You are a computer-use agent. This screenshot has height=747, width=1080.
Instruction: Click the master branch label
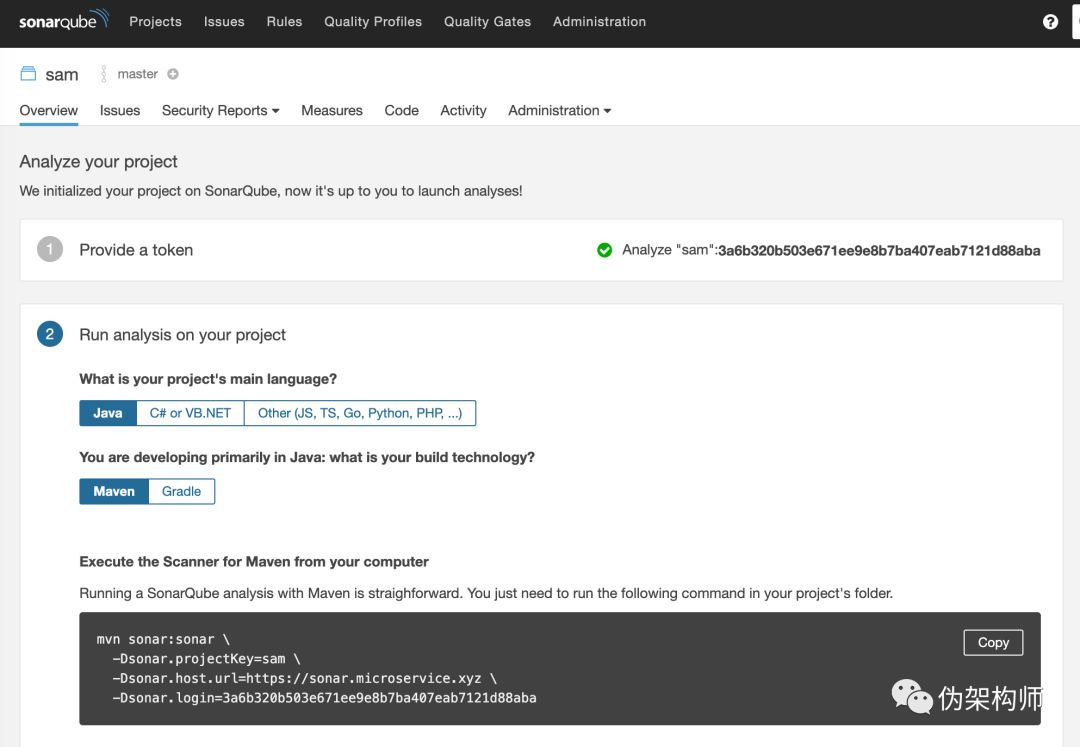click(137, 74)
